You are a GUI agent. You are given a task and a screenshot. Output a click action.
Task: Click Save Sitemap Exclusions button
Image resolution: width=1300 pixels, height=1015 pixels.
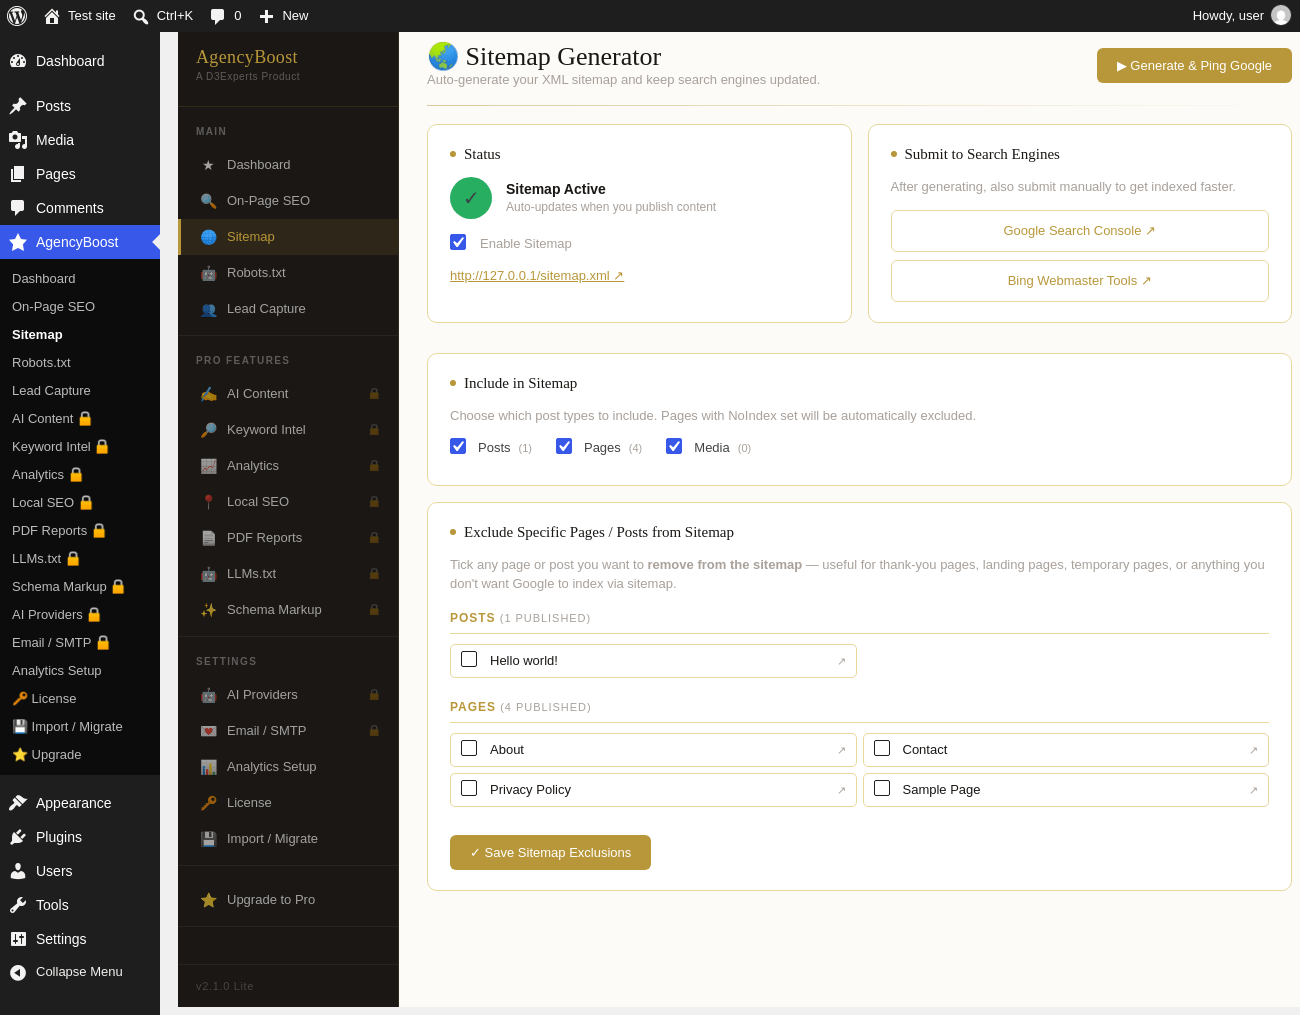(550, 853)
